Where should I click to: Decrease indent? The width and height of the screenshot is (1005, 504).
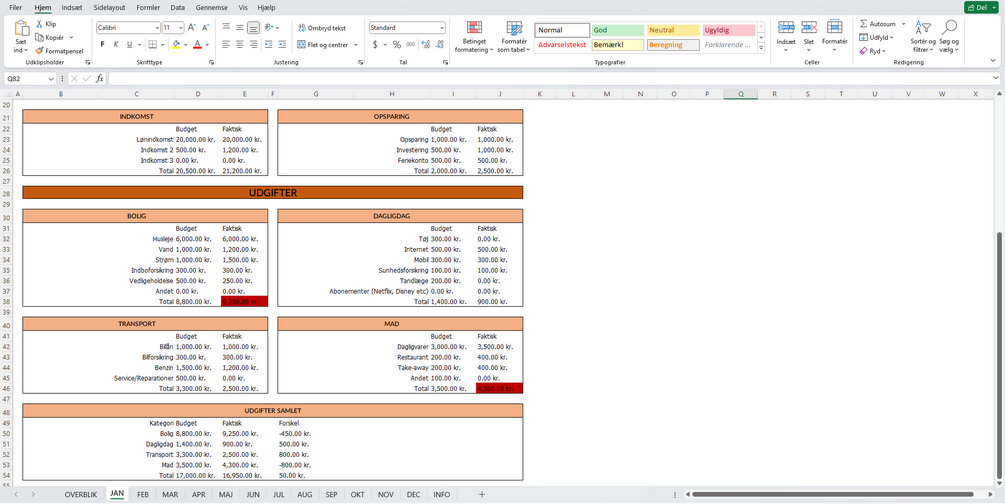pyautogui.click(x=269, y=44)
